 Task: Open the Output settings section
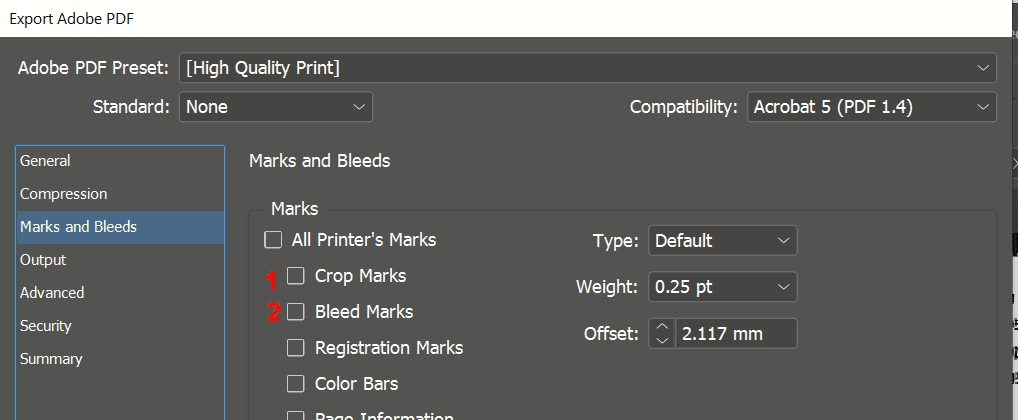point(43,260)
